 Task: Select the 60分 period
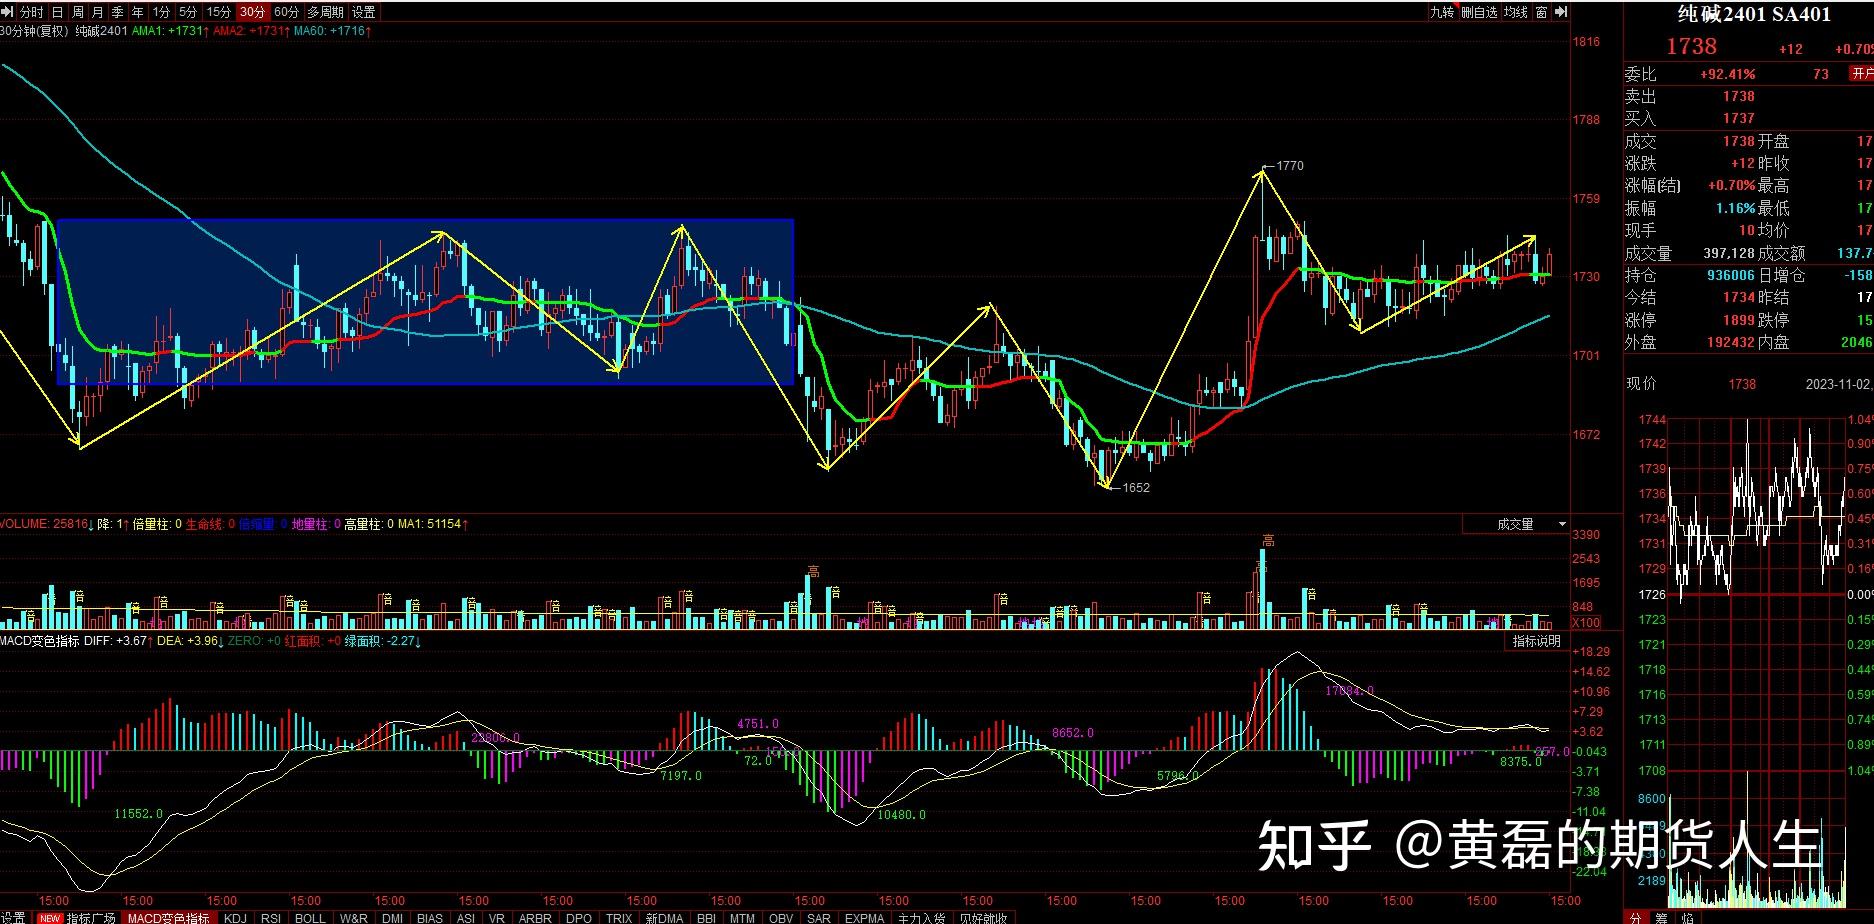(286, 12)
